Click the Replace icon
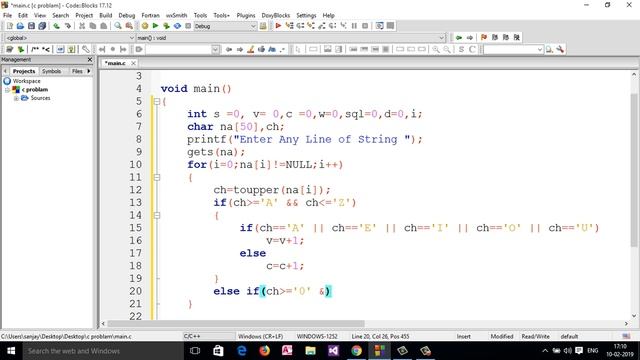Image resolution: width=640 pixels, height=360 pixels. (x=129, y=26)
